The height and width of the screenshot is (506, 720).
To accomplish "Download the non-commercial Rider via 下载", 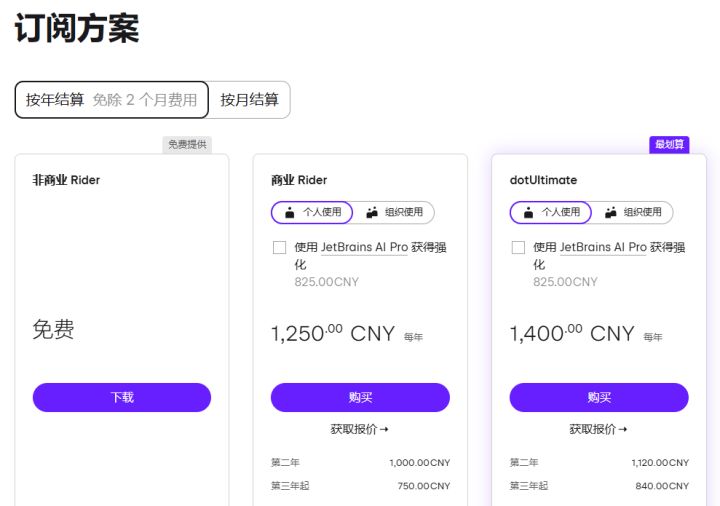I will (122, 397).
